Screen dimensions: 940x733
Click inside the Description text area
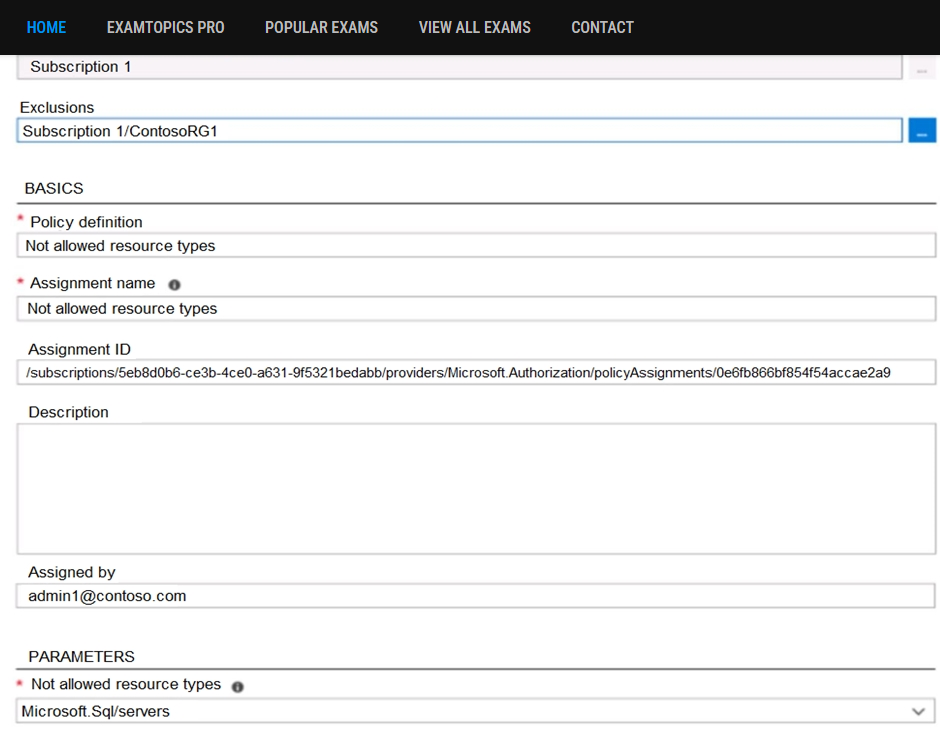click(x=476, y=488)
